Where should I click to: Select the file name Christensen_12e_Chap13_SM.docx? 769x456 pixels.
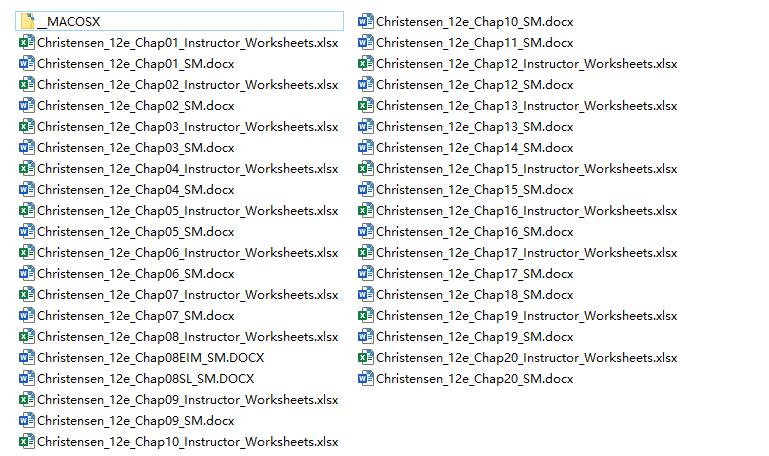[x=475, y=127]
